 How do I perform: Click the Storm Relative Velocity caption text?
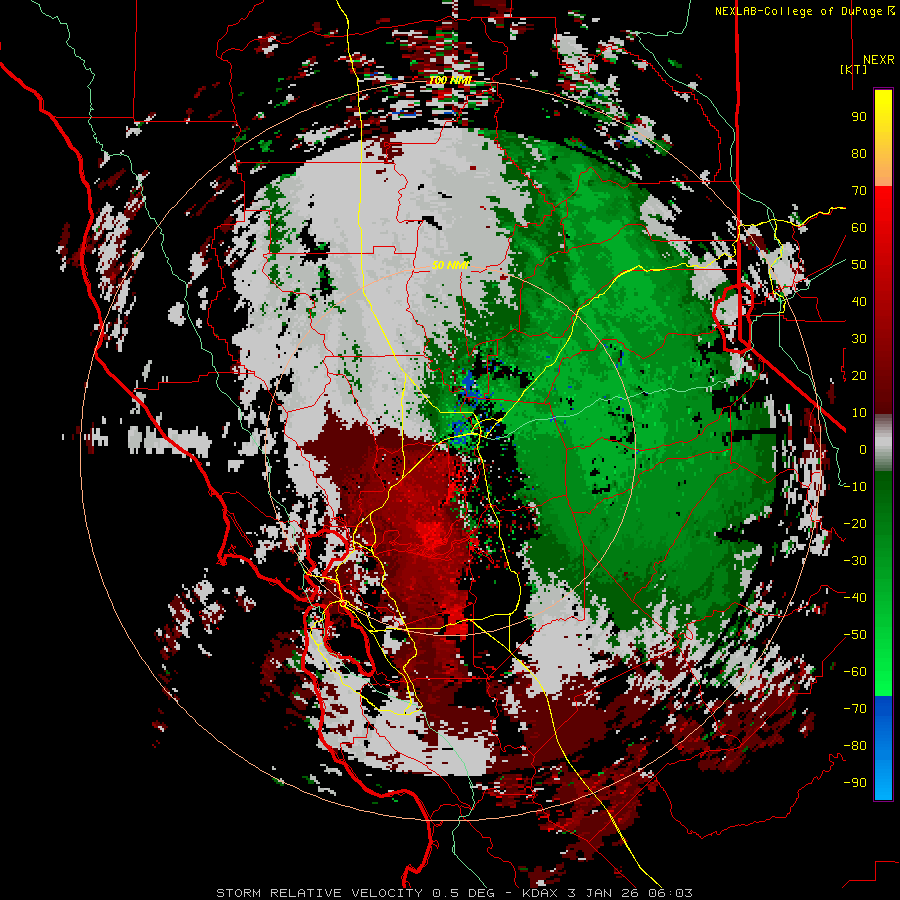[x=454, y=893]
